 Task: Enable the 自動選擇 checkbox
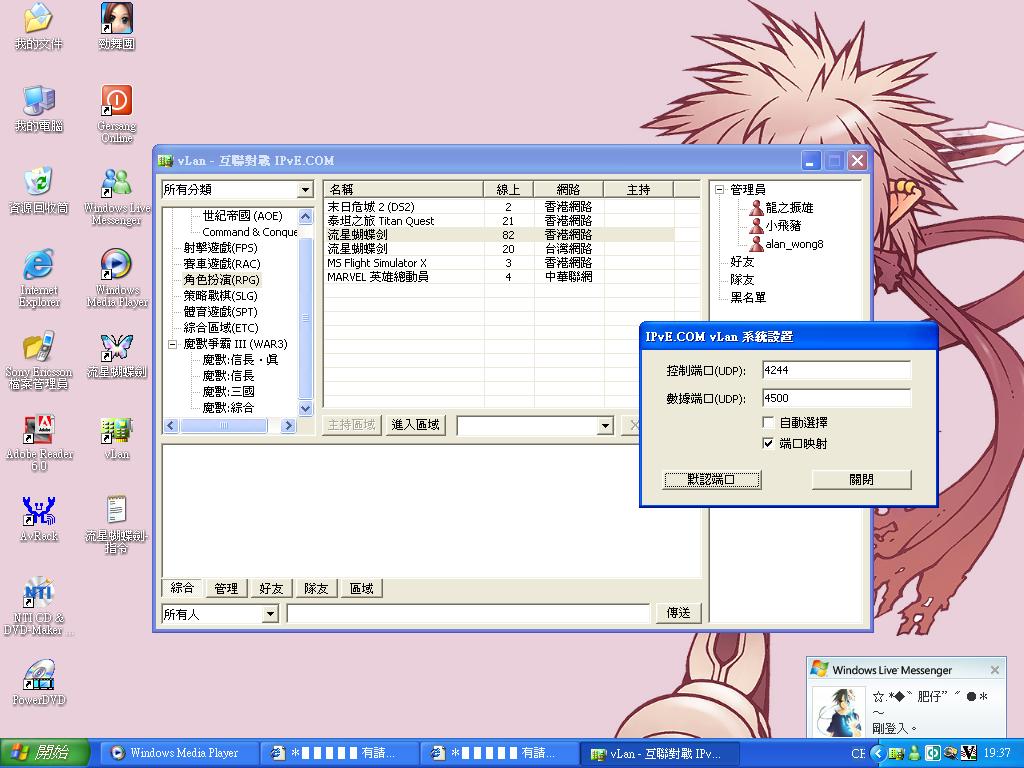[x=769, y=423]
